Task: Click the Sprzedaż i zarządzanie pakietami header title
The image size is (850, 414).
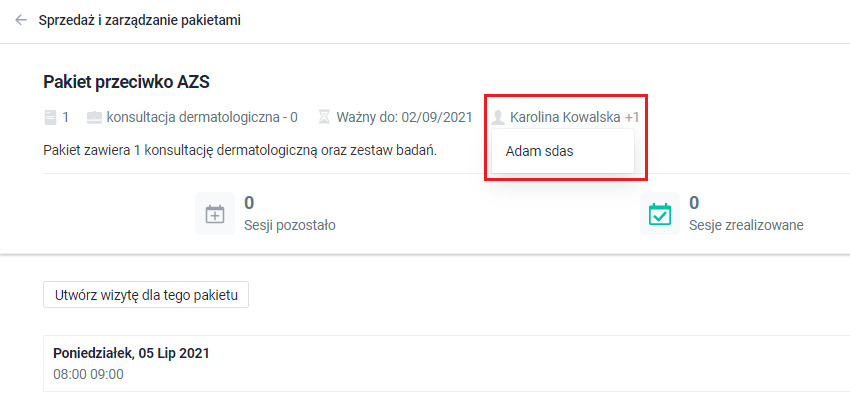Action: [x=139, y=20]
